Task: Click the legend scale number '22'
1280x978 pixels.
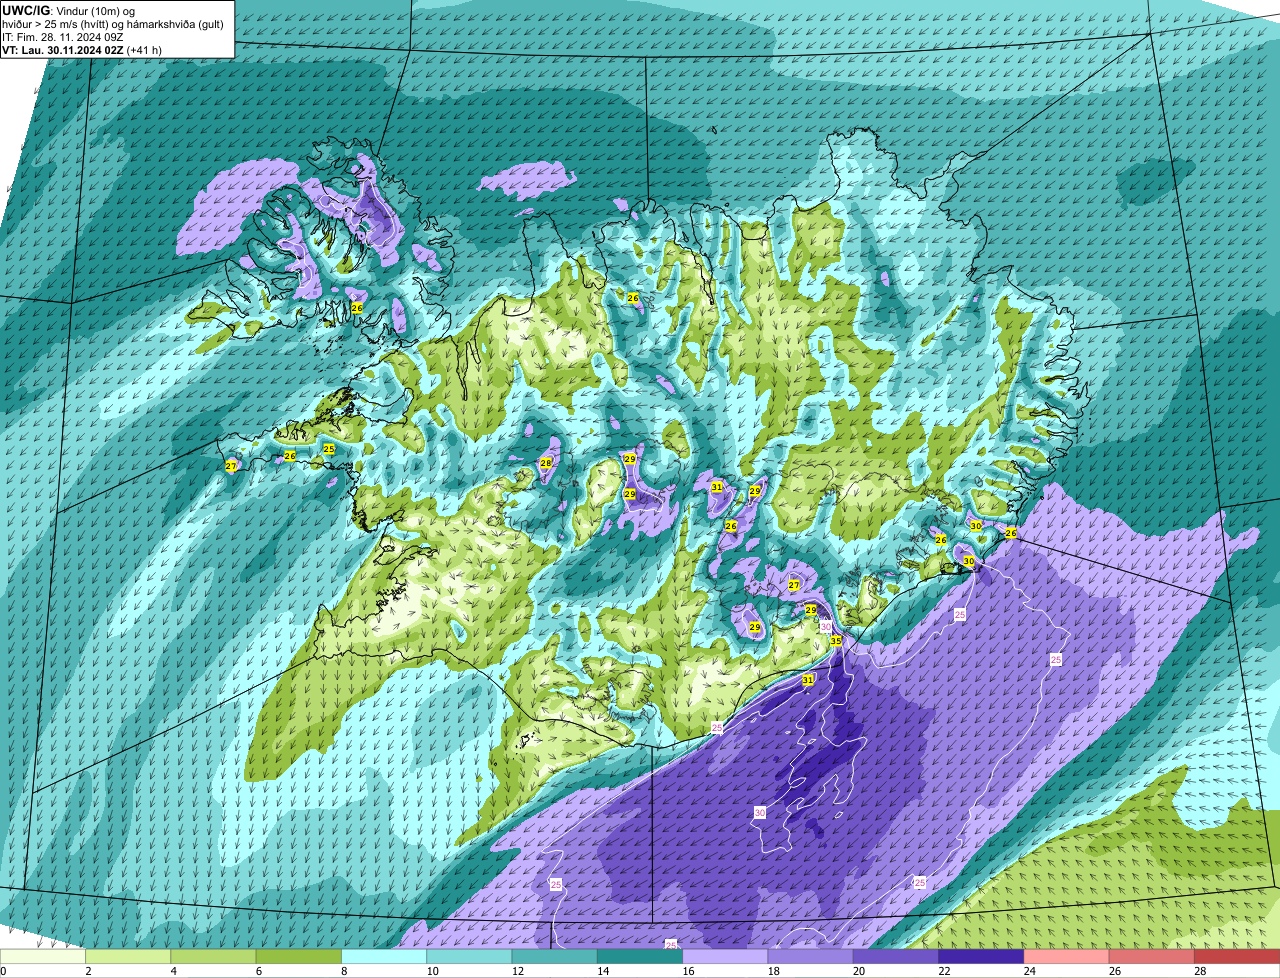Action: [x=944, y=971]
